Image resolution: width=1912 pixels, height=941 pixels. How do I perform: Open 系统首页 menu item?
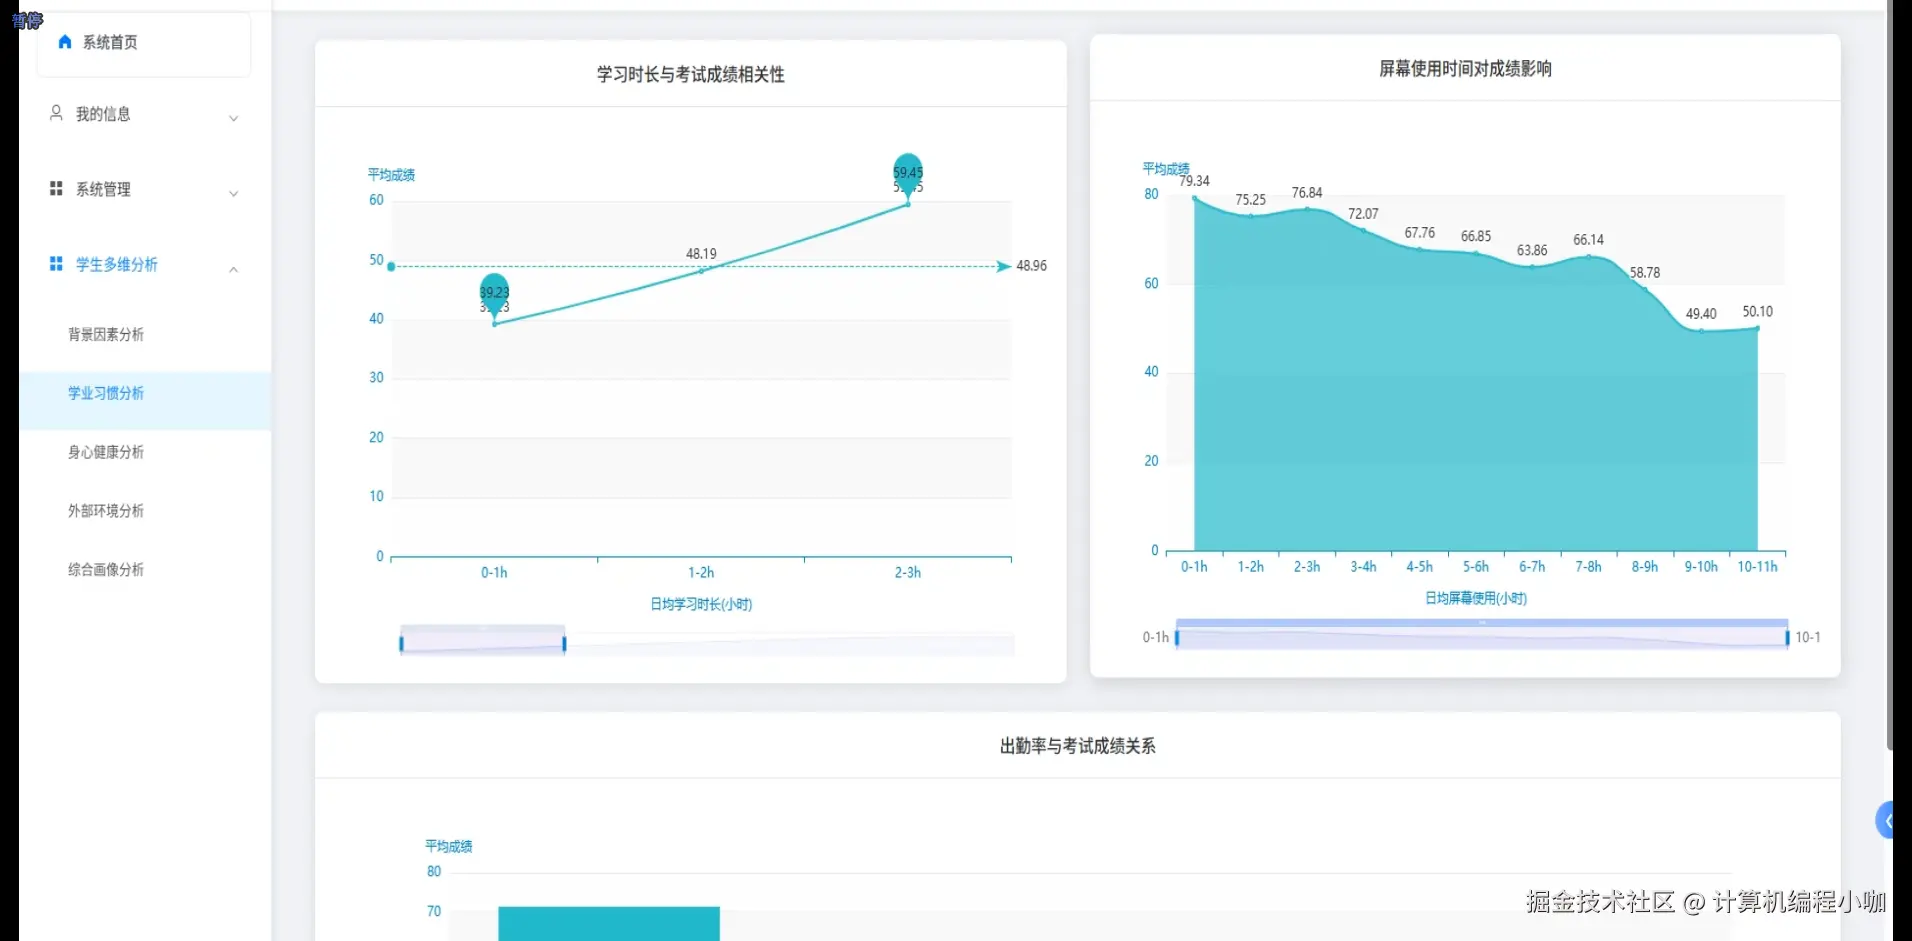pos(144,43)
